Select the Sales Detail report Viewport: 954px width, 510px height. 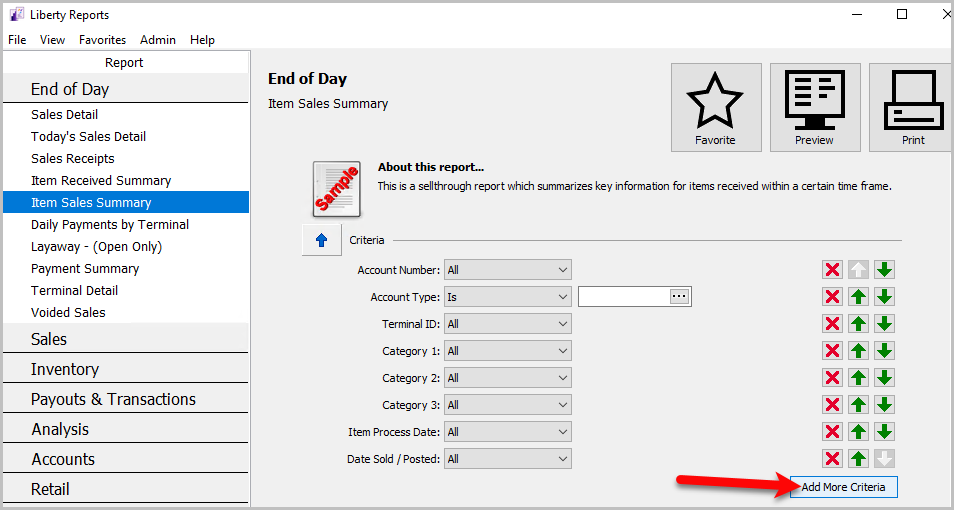[x=126, y=114]
